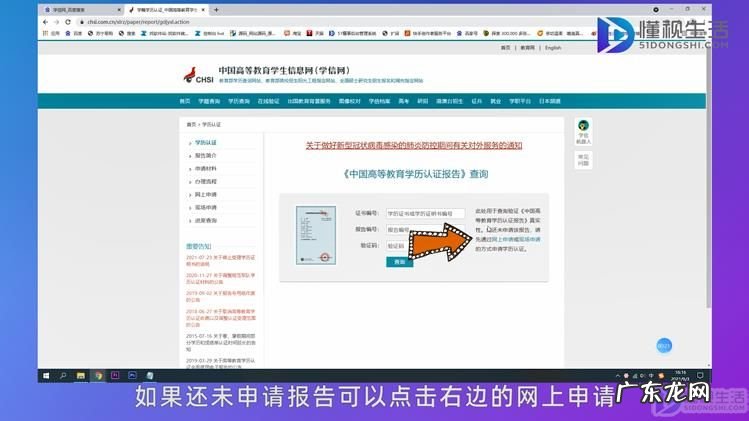This screenshot has width=749, height=421.
Task: Open the Windows Start menu
Action: [46, 376]
